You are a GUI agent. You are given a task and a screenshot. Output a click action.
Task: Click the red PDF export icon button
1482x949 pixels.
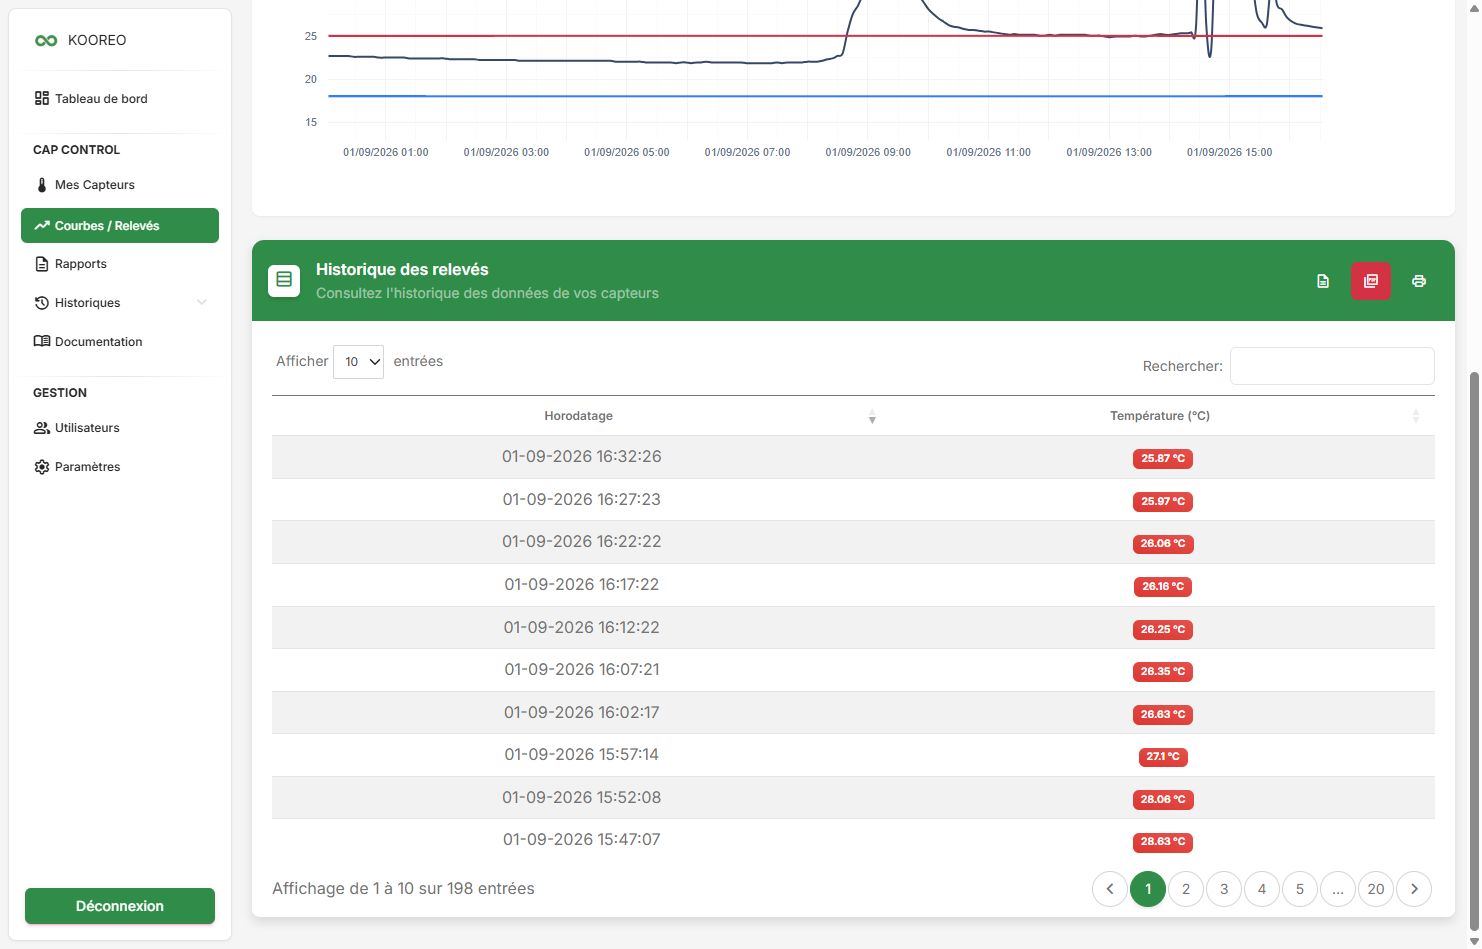pos(1371,281)
